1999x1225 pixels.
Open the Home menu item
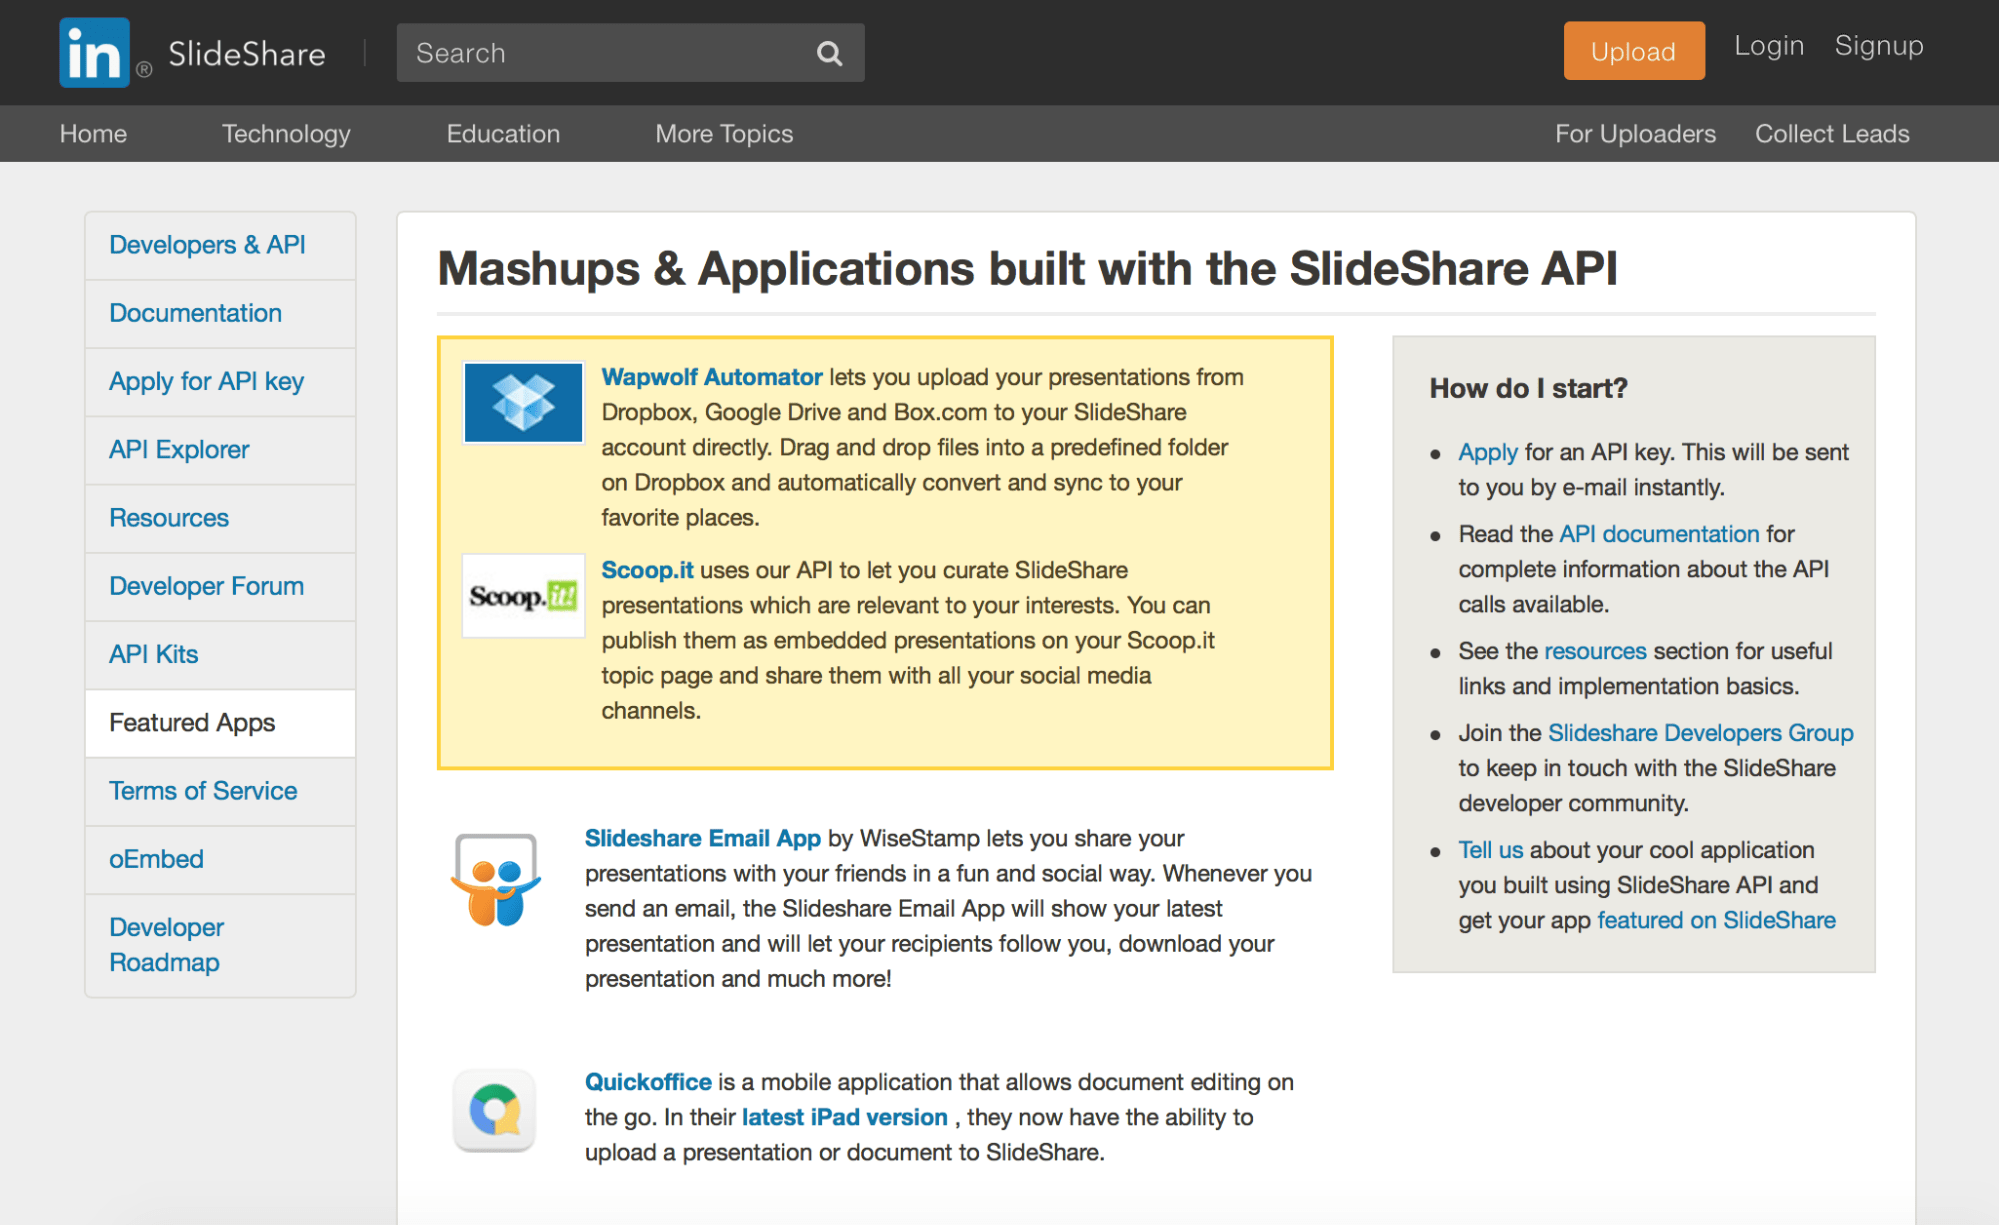coord(92,133)
